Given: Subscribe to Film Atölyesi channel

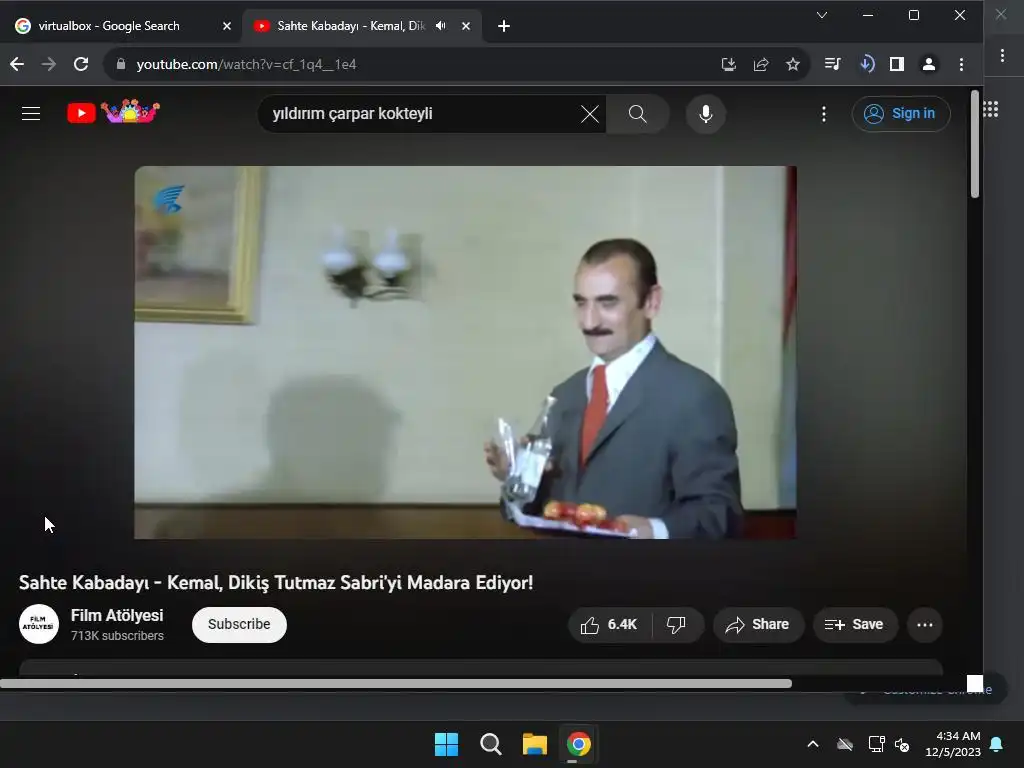Looking at the screenshot, I should (x=239, y=625).
